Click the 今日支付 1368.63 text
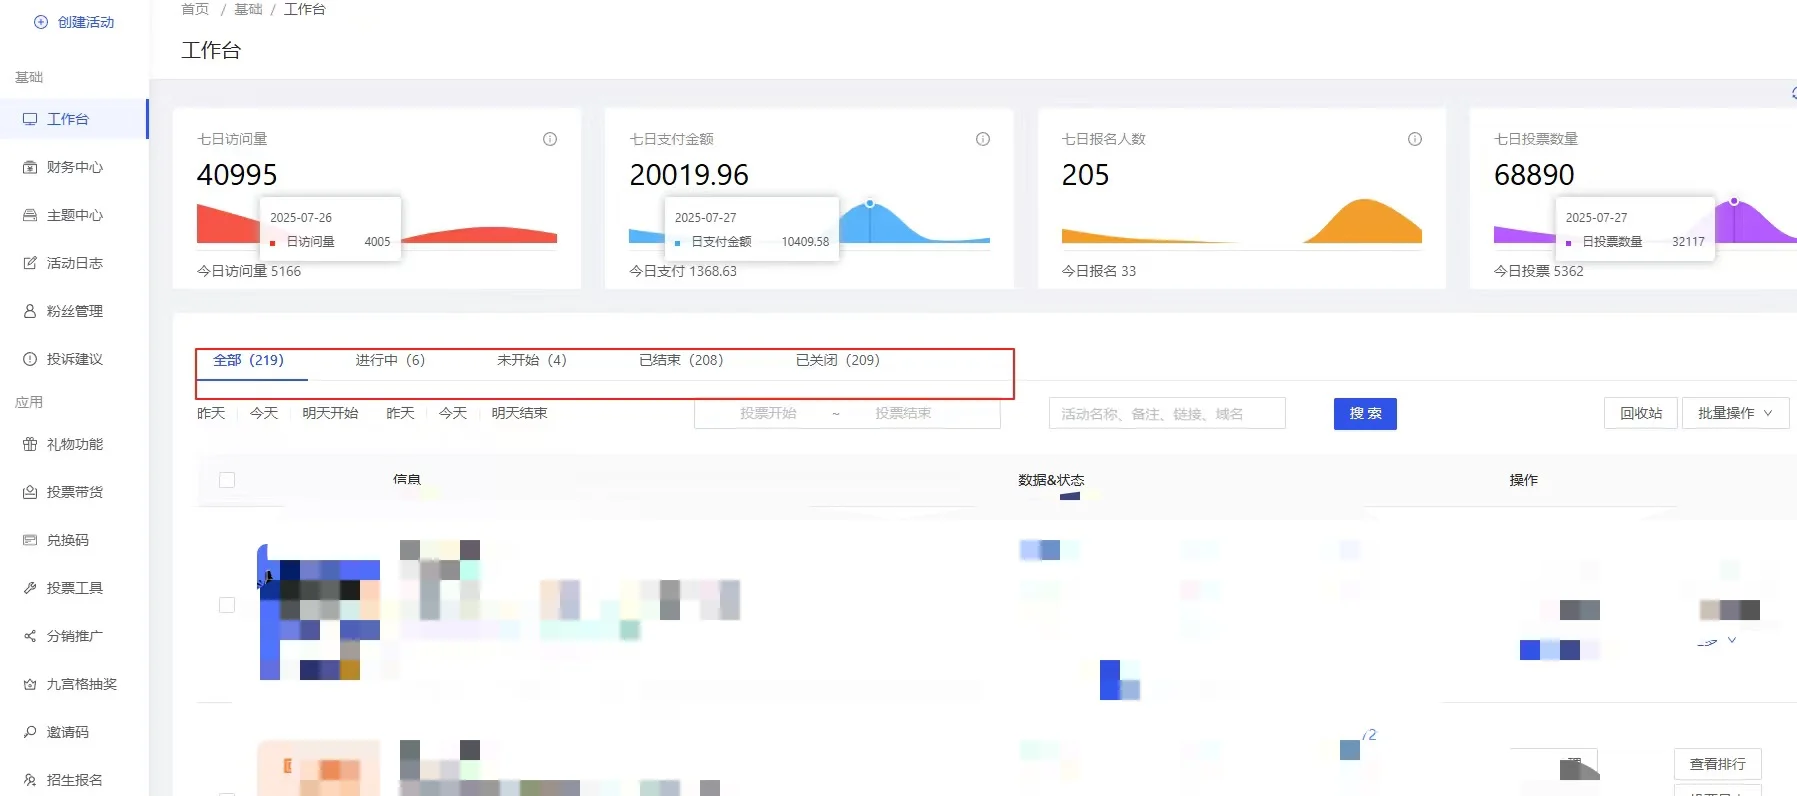This screenshot has width=1797, height=796. (x=683, y=271)
